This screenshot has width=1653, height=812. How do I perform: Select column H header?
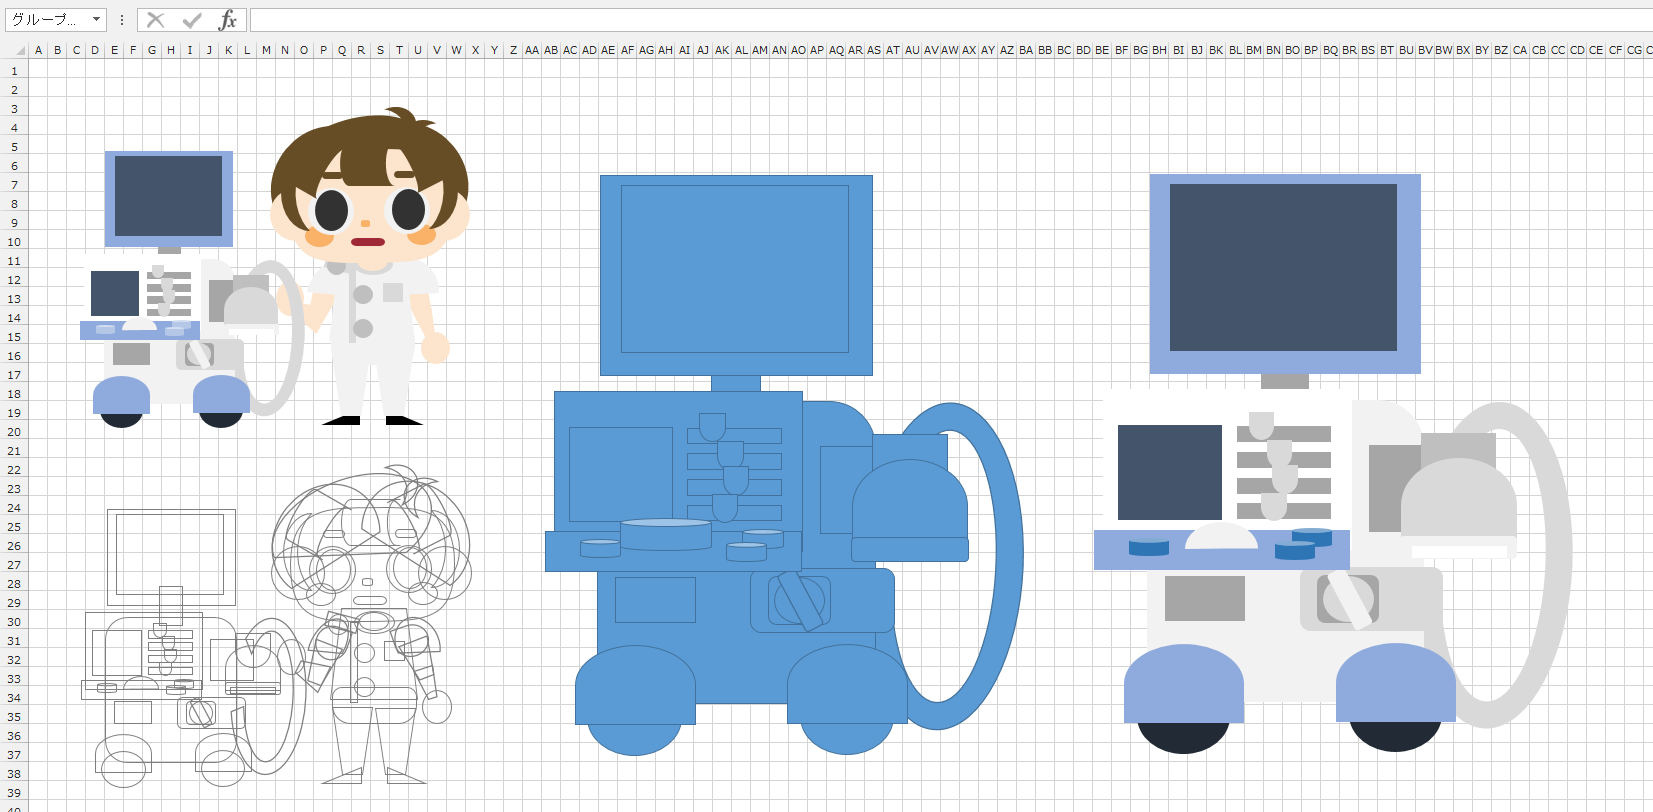coord(171,50)
